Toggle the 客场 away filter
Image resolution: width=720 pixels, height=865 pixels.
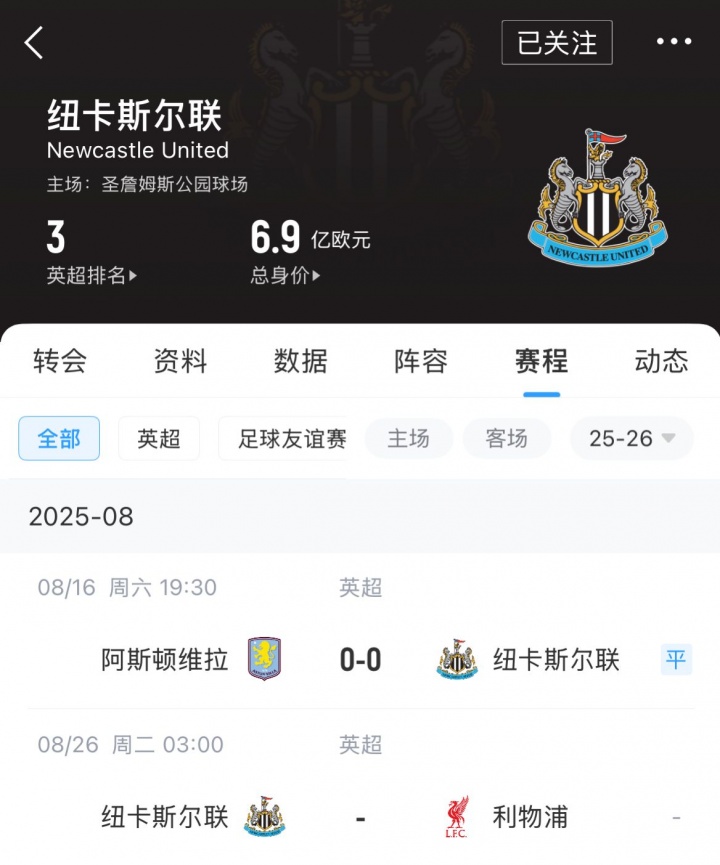pyautogui.click(x=506, y=439)
